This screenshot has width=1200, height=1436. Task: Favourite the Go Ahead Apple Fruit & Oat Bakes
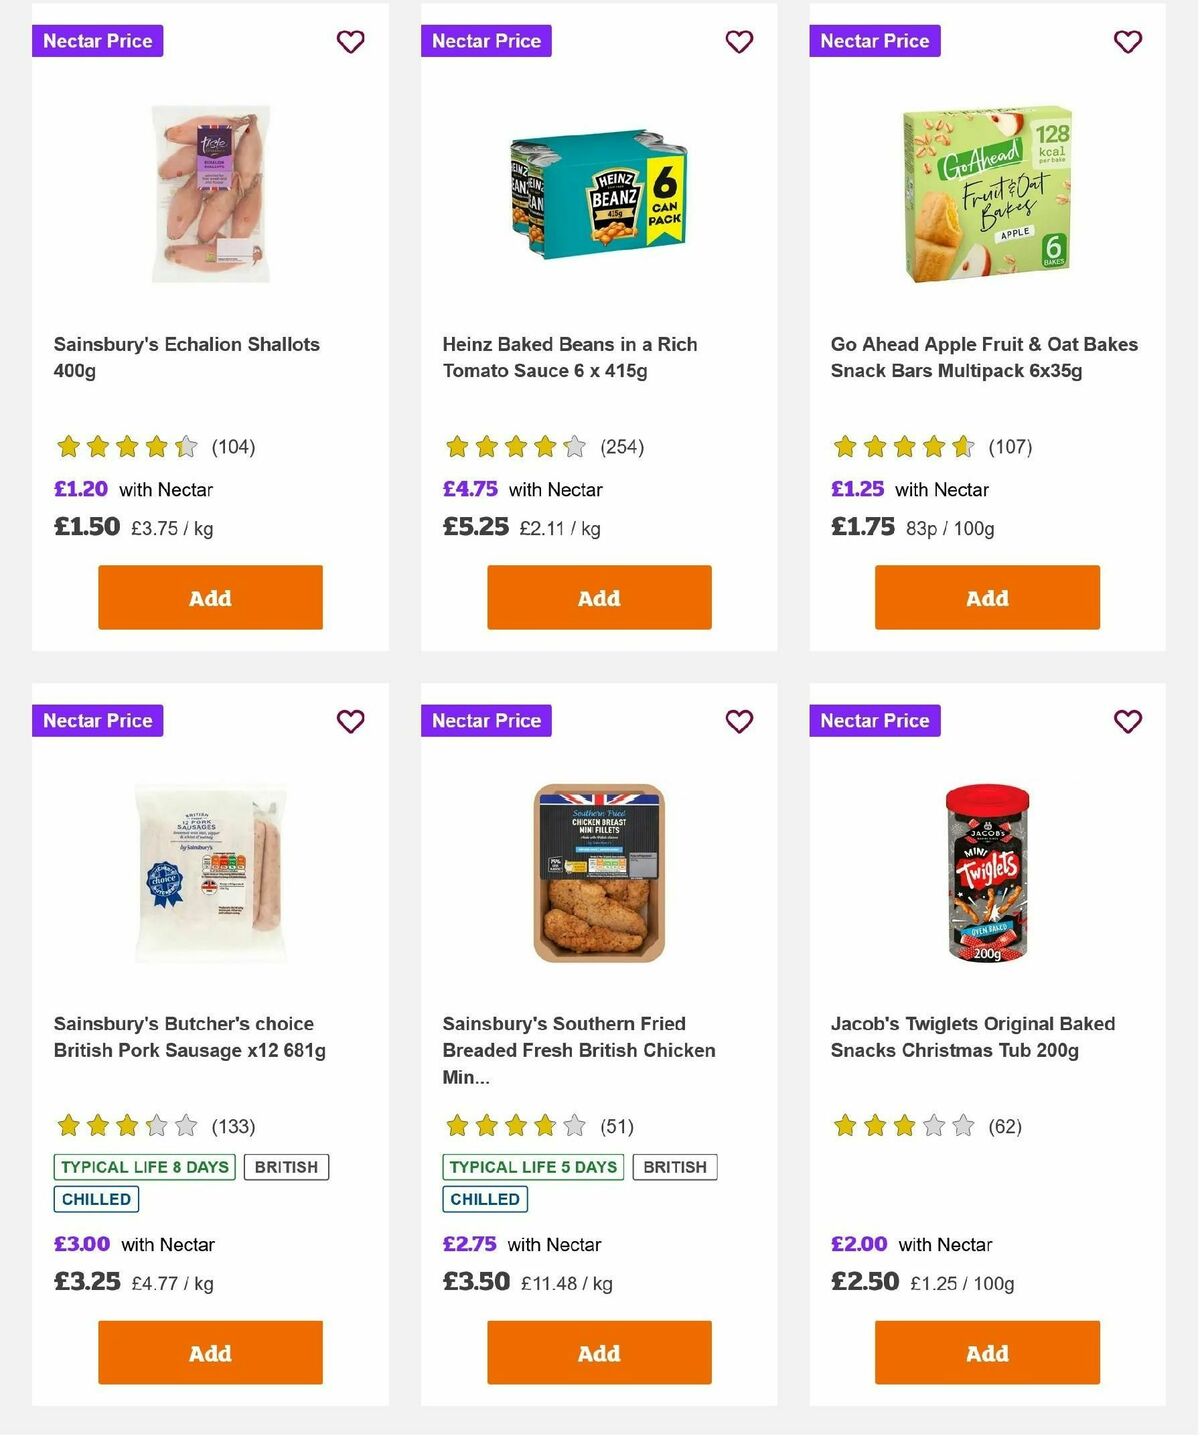coord(1128,42)
